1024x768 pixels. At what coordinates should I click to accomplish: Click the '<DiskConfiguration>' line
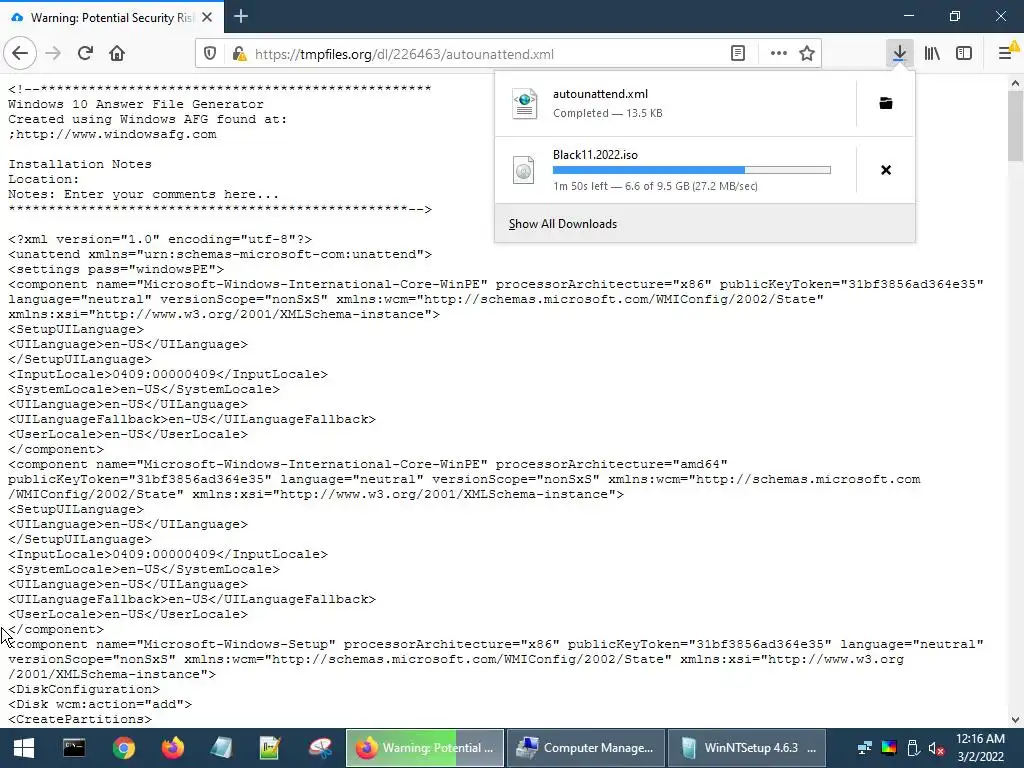click(84, 689)
